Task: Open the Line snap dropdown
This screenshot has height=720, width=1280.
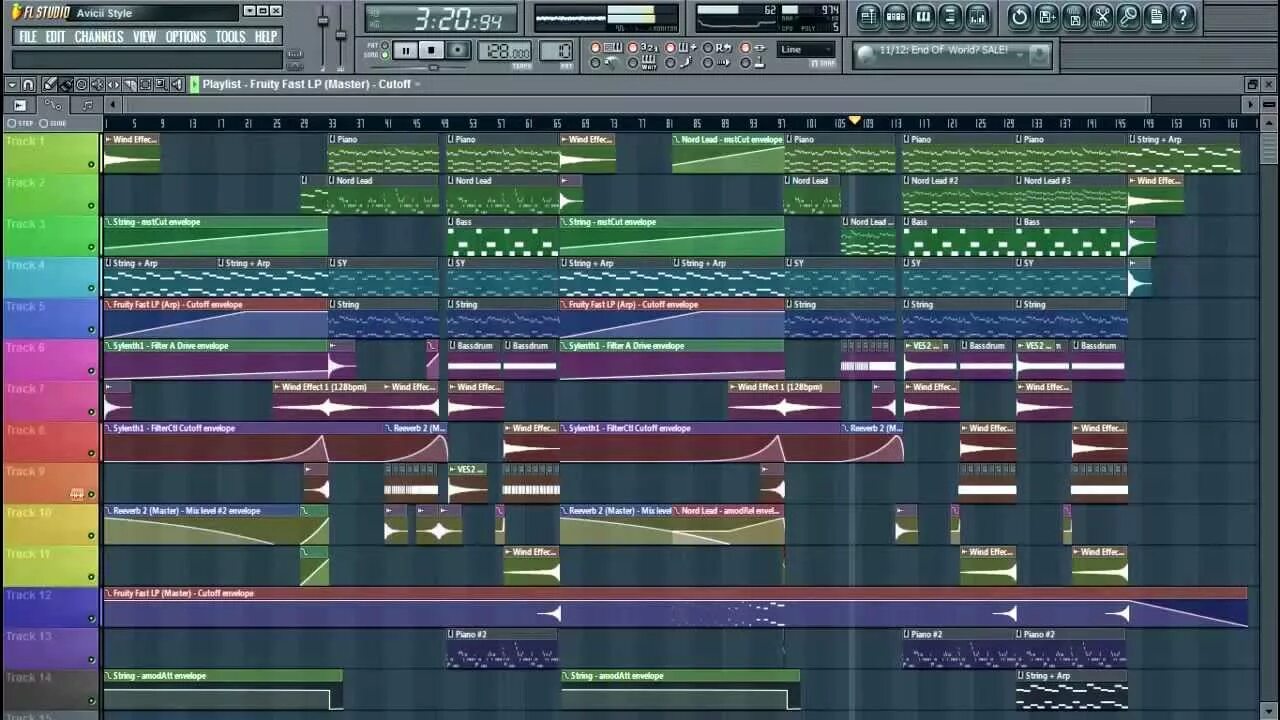Action: 805,49
